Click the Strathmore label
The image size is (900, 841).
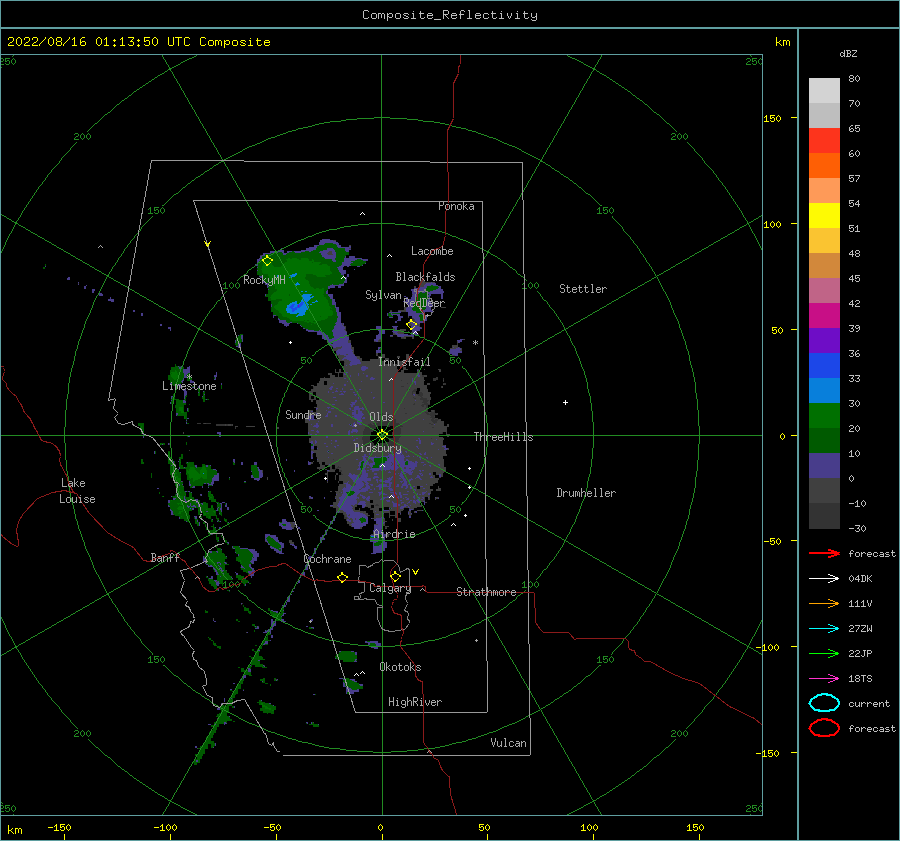486,592
